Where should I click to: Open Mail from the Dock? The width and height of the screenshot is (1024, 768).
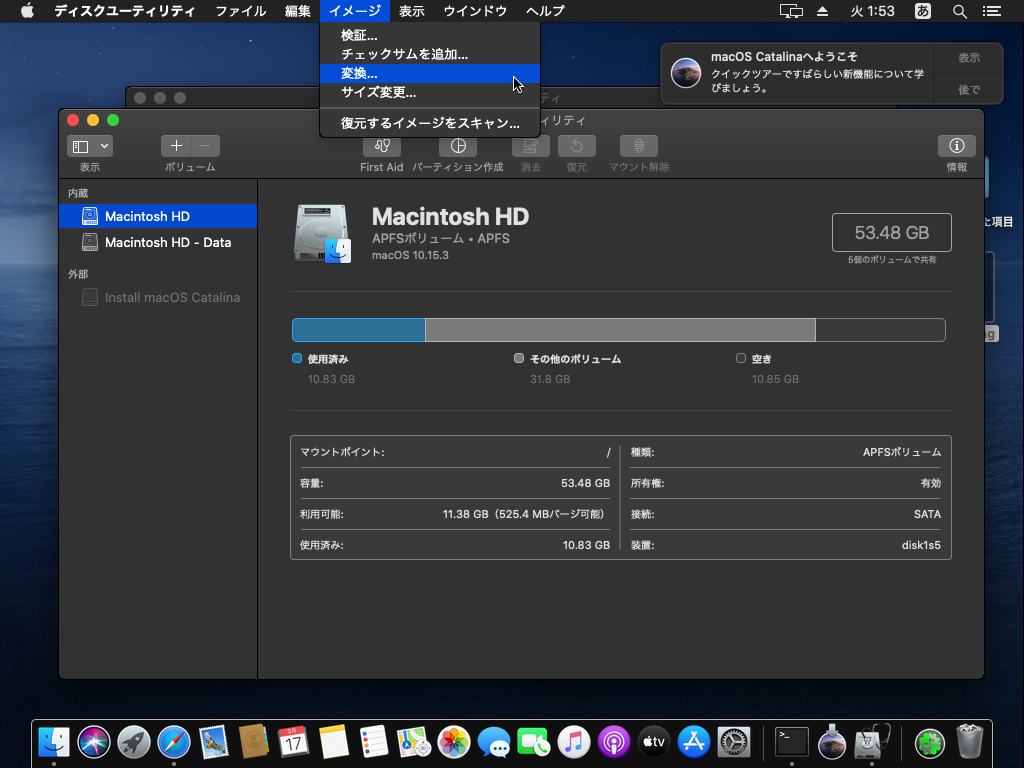214,743
